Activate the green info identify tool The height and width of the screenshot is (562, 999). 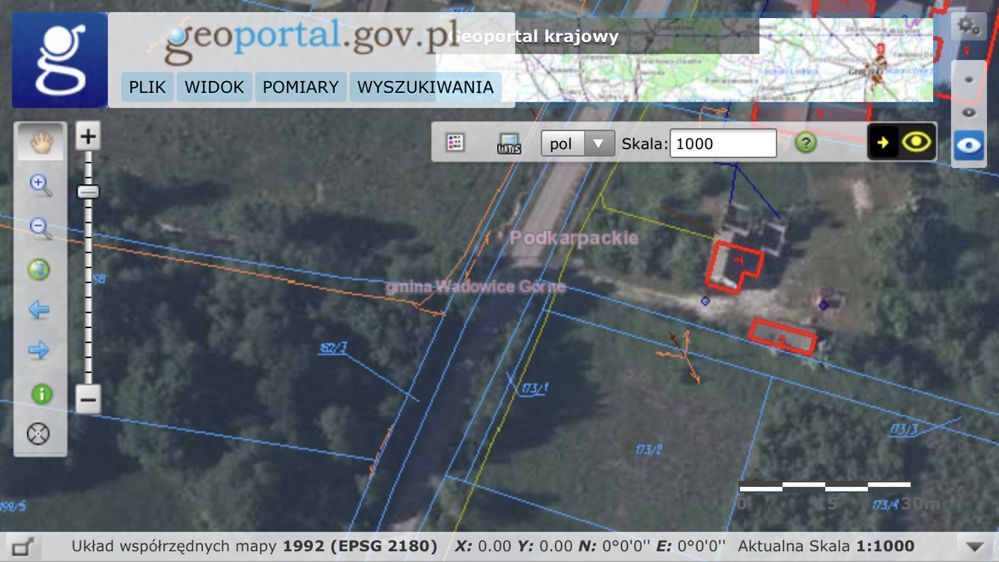pos(41,394)
